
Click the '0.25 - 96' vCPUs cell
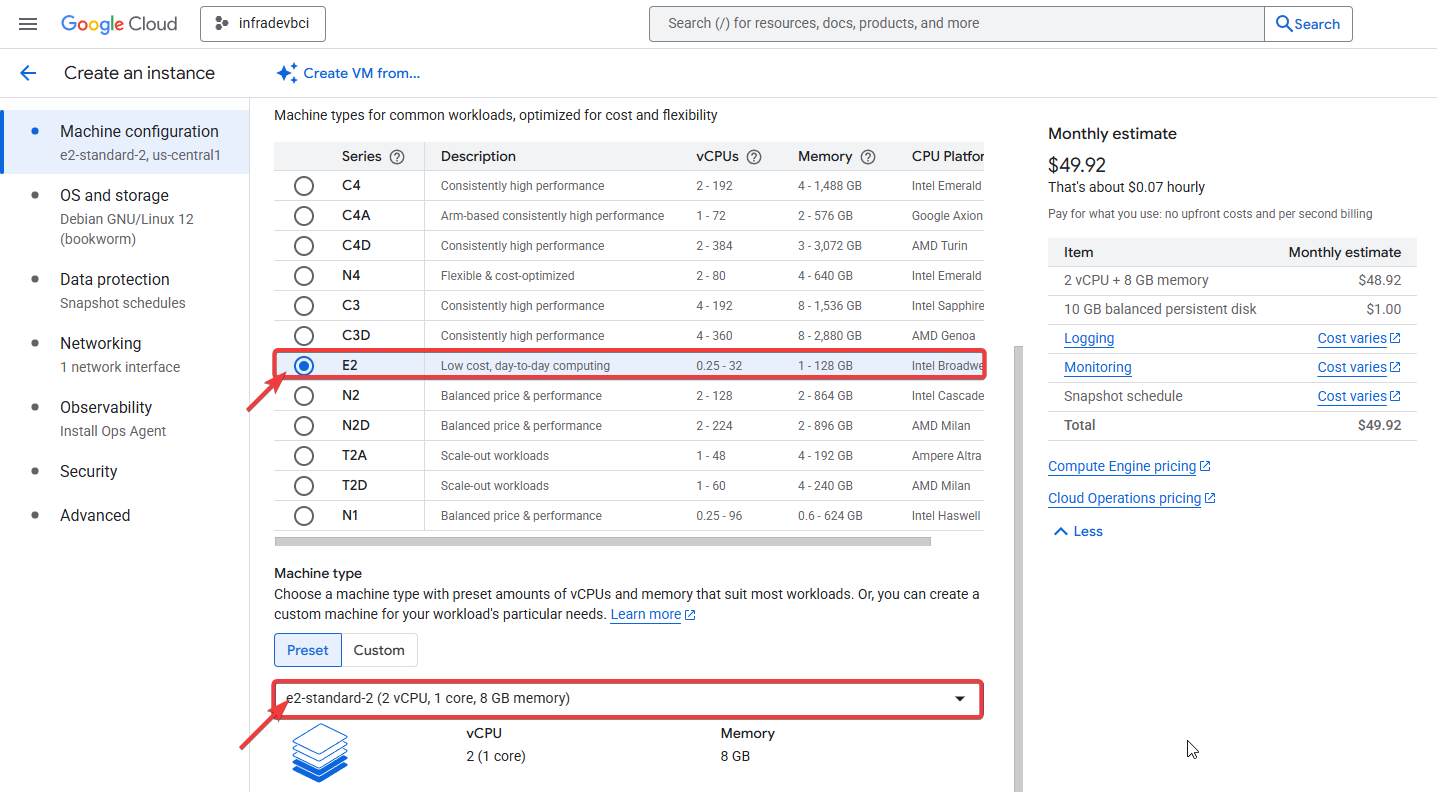(x=719, y=516)
